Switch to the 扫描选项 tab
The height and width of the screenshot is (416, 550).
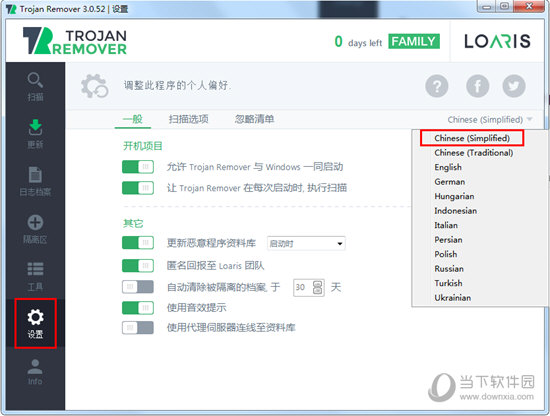coord(188,119)
